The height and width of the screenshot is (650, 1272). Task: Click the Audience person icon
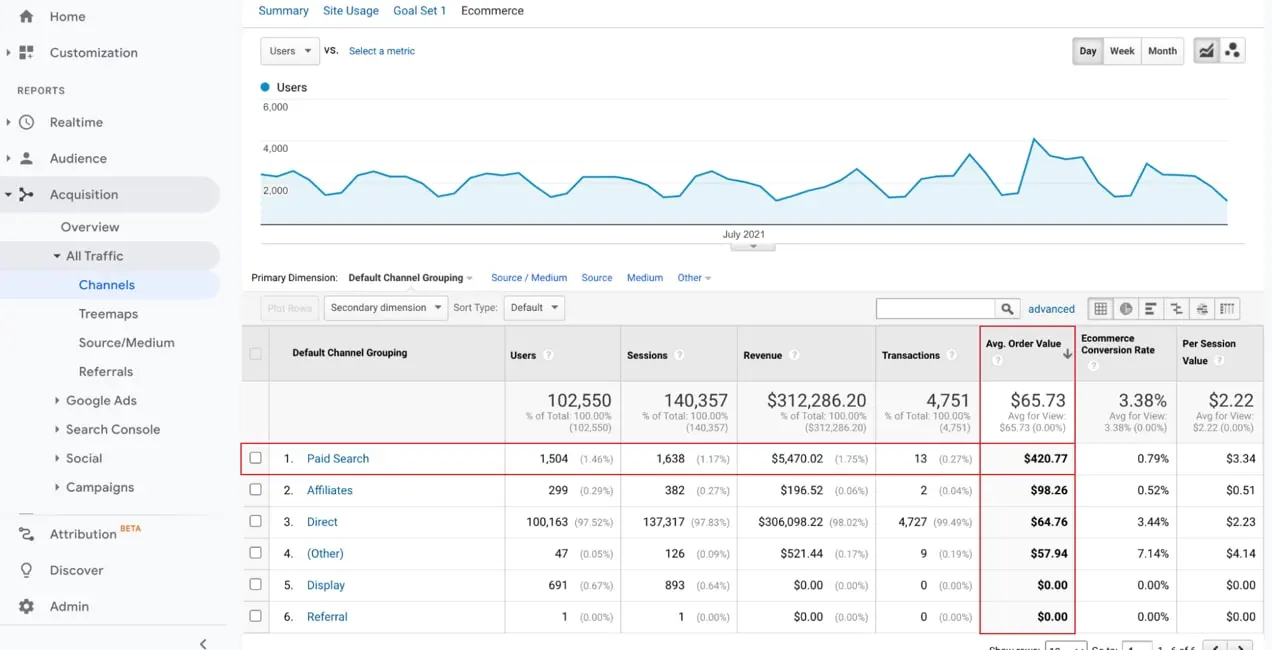click(x=26, y=158)
